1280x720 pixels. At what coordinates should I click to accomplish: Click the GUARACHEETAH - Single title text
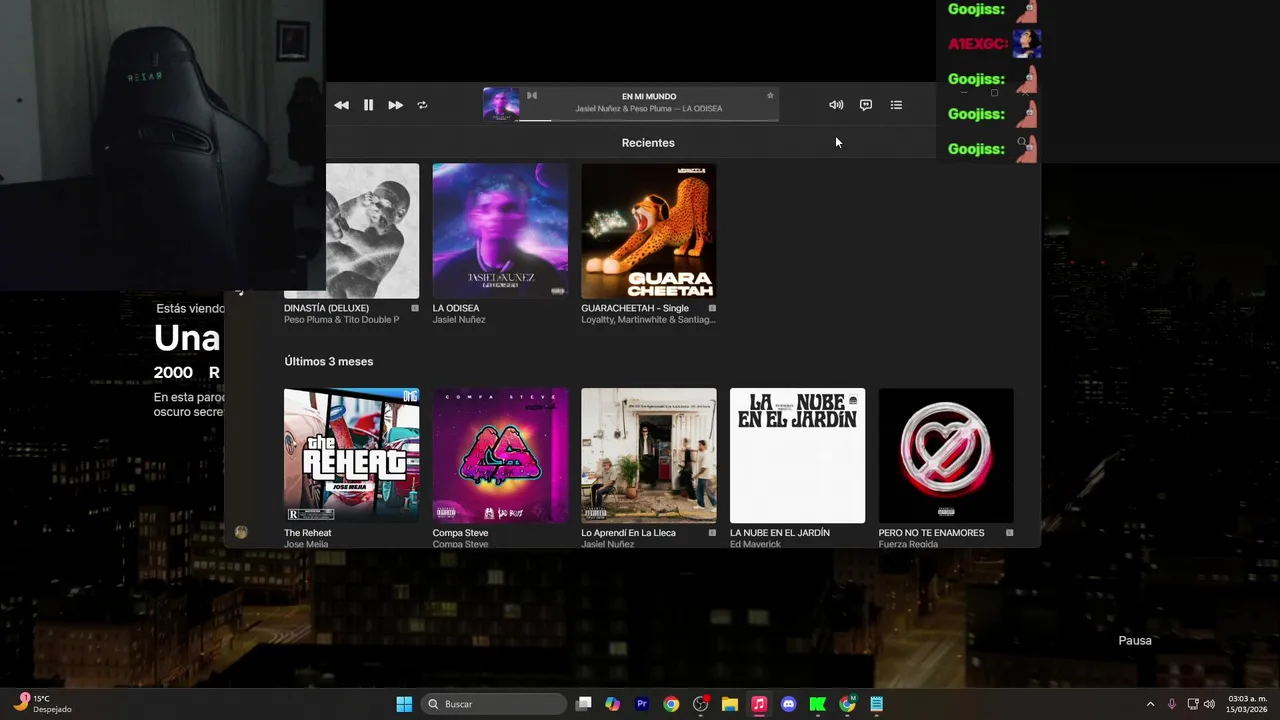click(635, 308)
